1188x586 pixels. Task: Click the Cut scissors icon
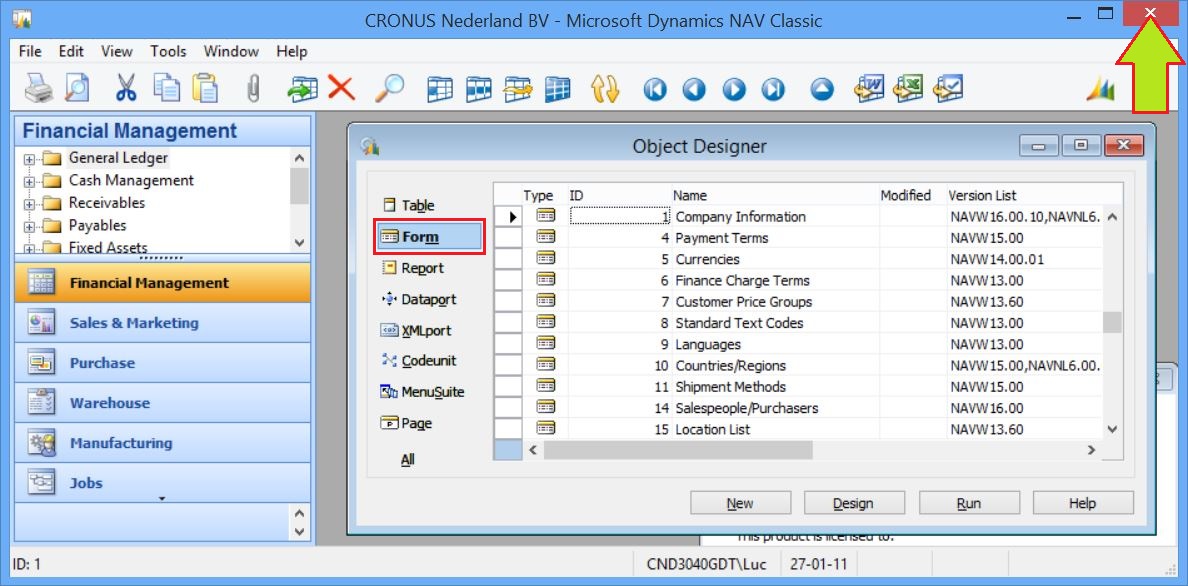[126, 89]
